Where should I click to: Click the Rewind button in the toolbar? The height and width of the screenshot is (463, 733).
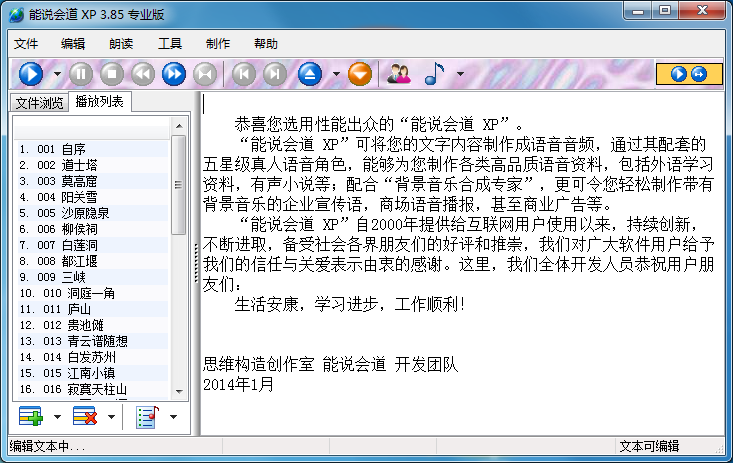(x=143, y=74)
